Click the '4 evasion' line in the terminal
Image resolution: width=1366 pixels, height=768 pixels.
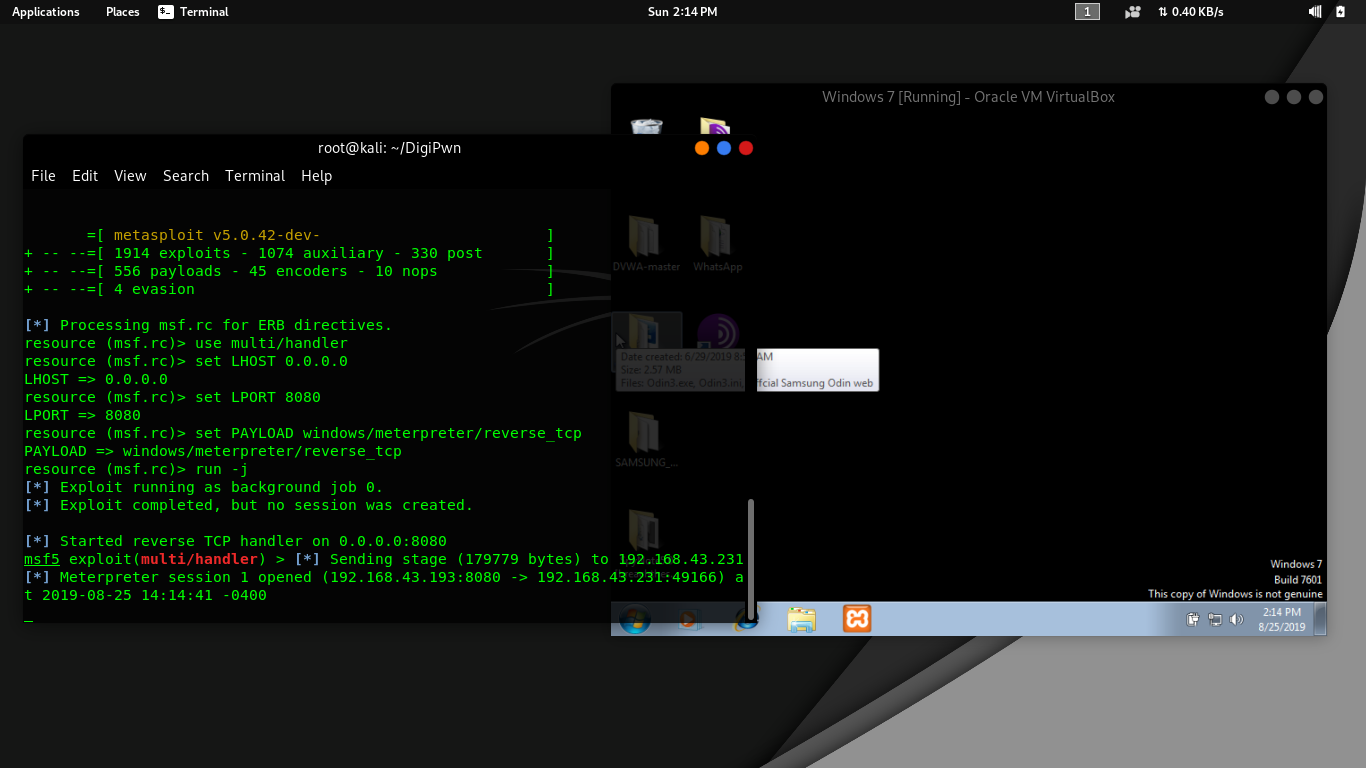click(x=154, y=290)
